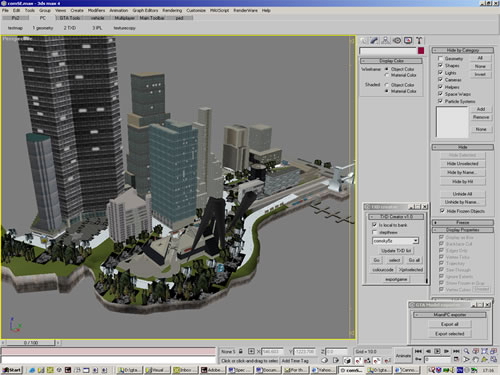Open the MAXScript menu
Image resolution: width=500 pixels, height=375 pixels.
(x=219, y=10)
